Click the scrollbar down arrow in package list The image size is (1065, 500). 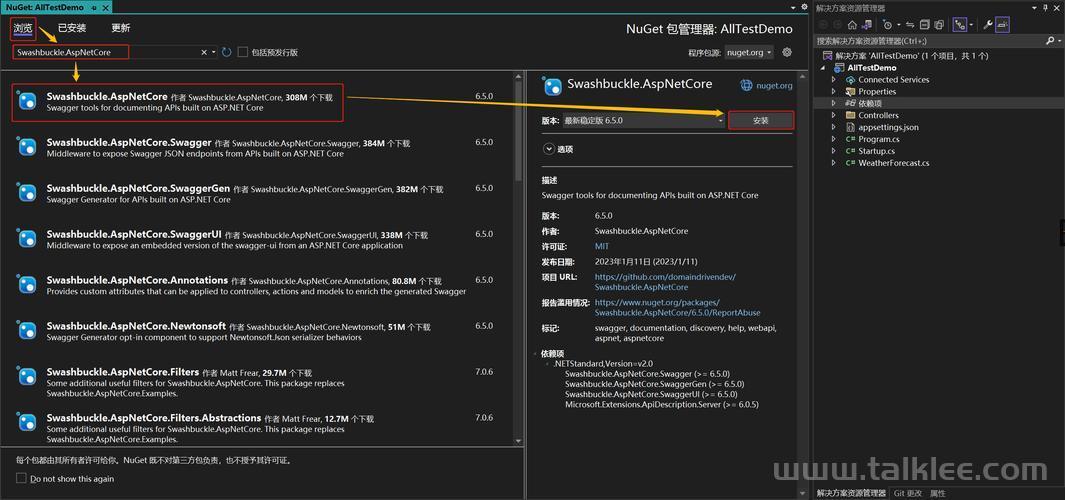click(520, 441)
